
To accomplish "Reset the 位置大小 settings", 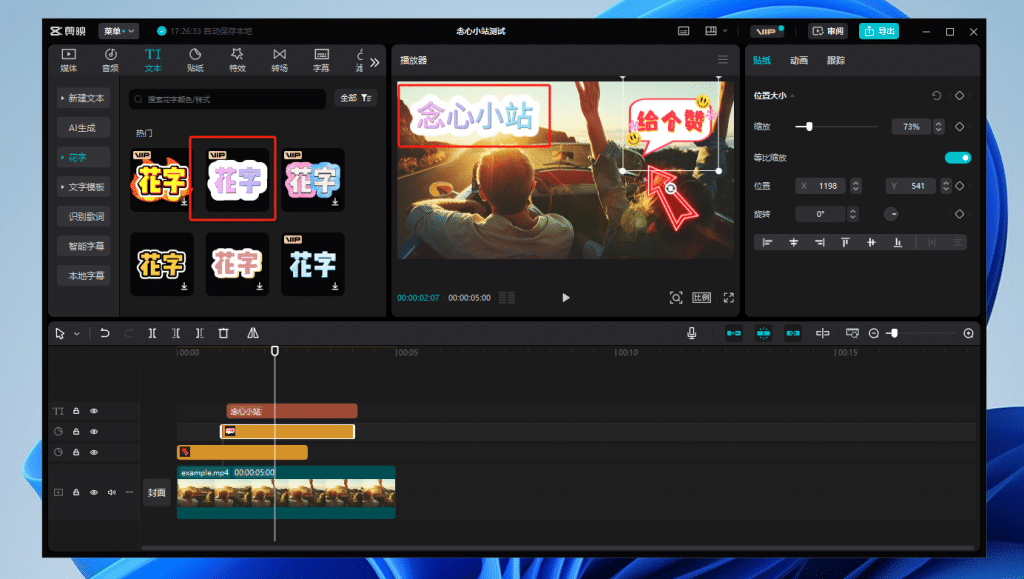I will point(936,95).
